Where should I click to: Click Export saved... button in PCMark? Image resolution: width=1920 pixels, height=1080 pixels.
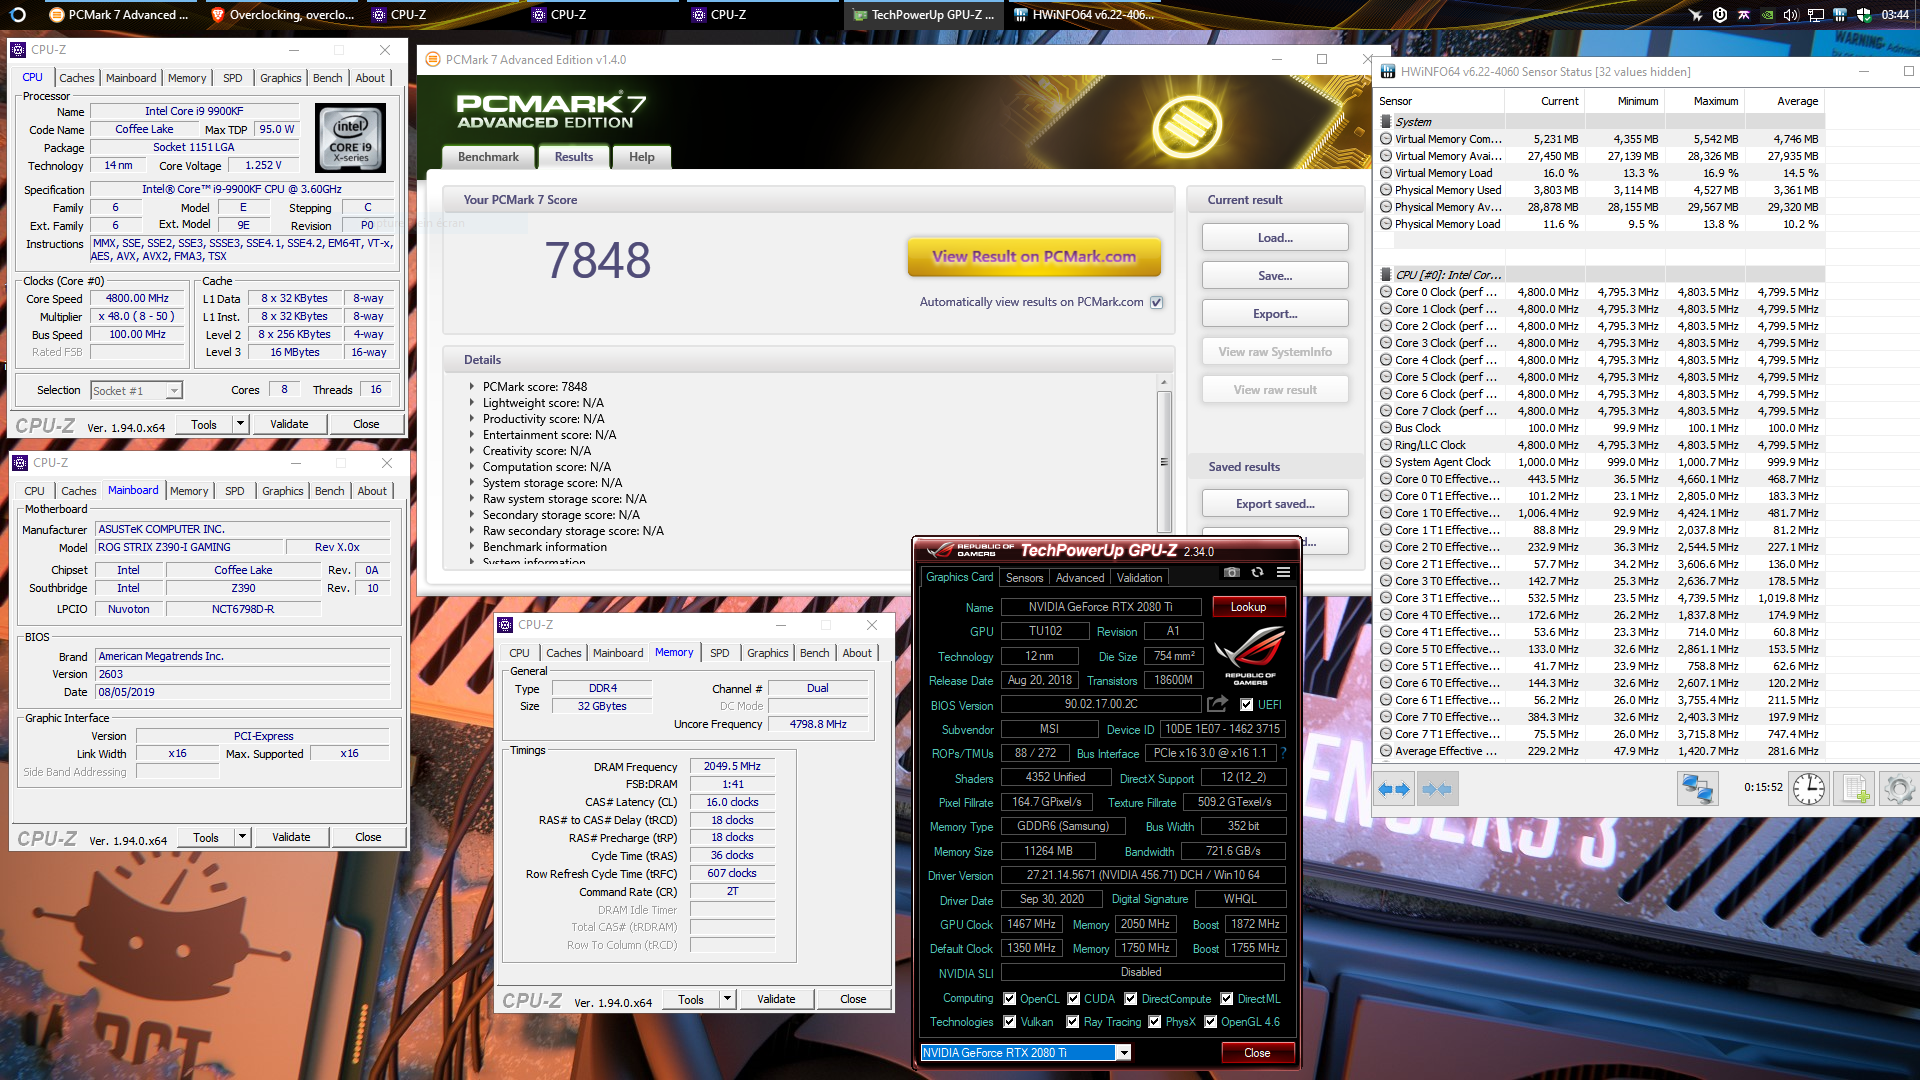click(1275, 504)
